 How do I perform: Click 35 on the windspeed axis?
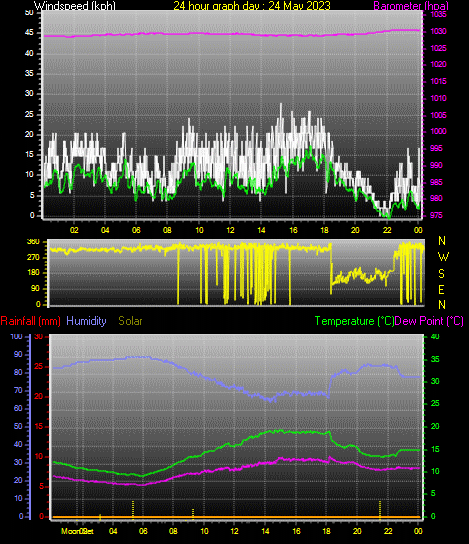[29, 73]
